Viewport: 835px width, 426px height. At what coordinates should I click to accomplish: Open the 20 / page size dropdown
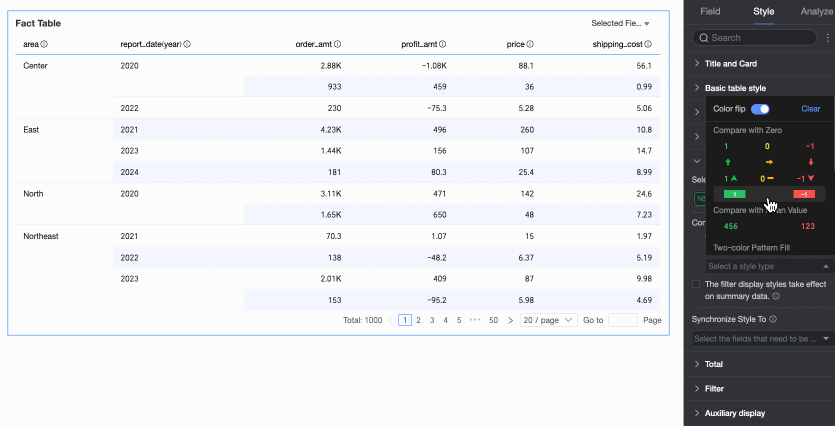point(549,320)
